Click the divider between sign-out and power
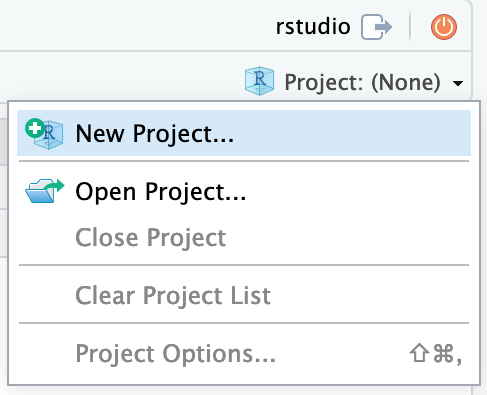This screenshot has width=487, height=395. pyautogui.click(x=410, y=26)
